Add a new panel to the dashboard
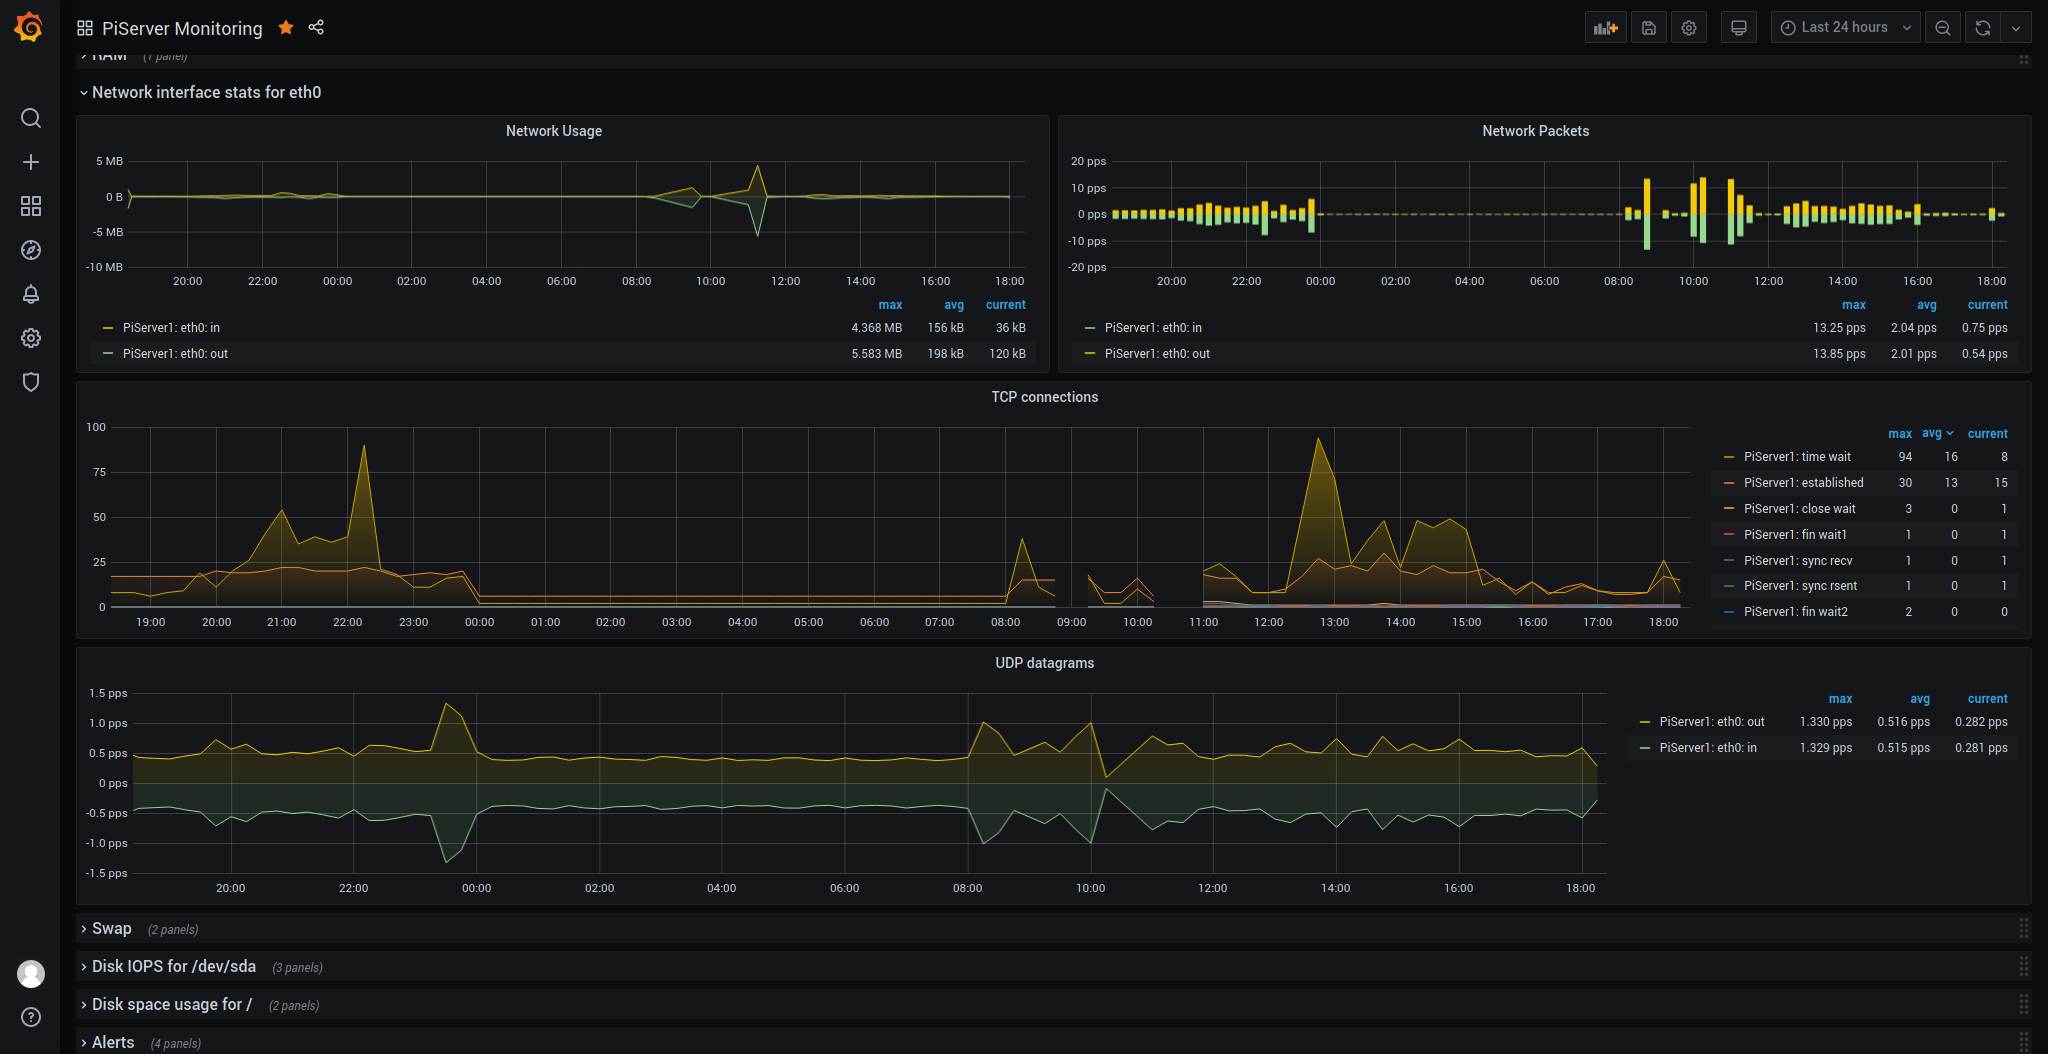Screen dimensions: 2048x1054 (1606, 28)
